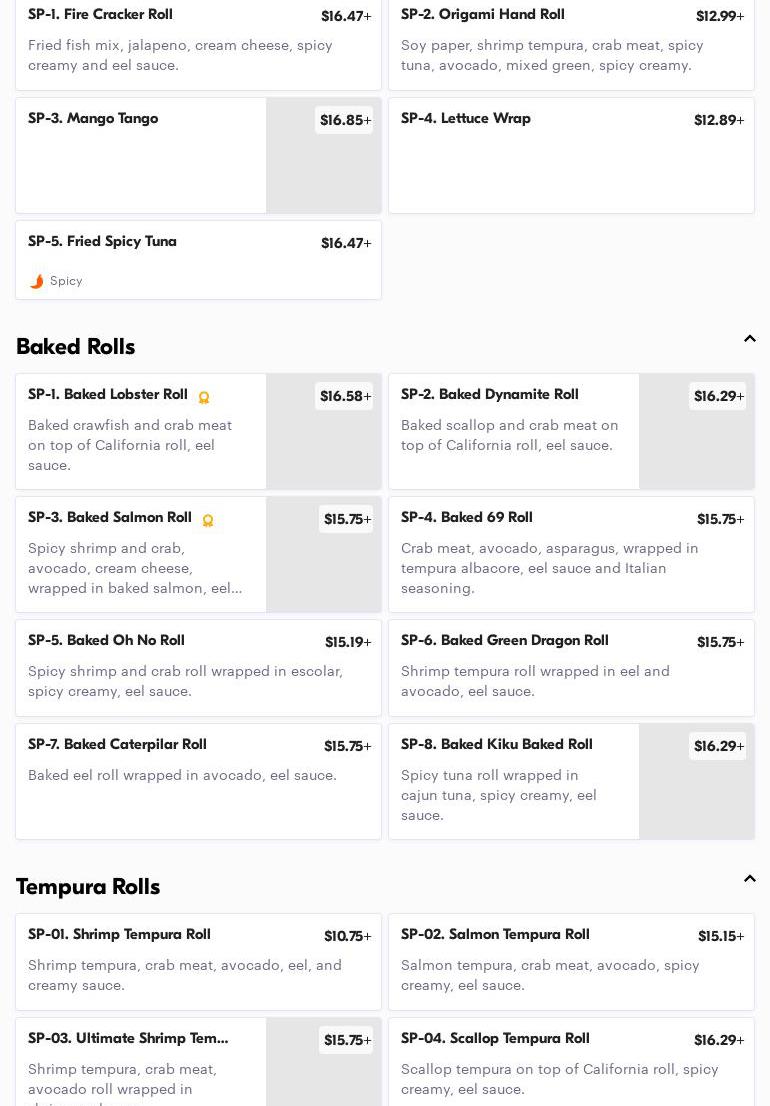Select SP-02. Salmon Tempura Roll
Screen dimensions: 770x1106
tap(495, 934)
